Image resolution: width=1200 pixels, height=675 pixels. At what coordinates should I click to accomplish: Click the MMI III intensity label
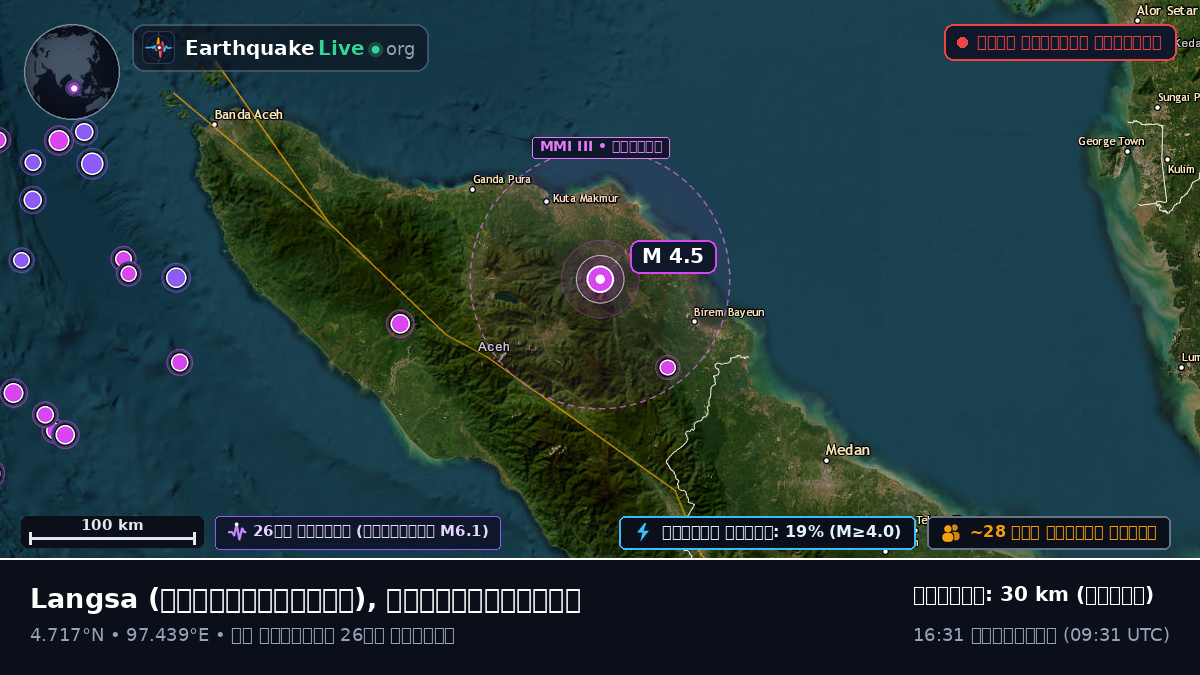point(601,147)
